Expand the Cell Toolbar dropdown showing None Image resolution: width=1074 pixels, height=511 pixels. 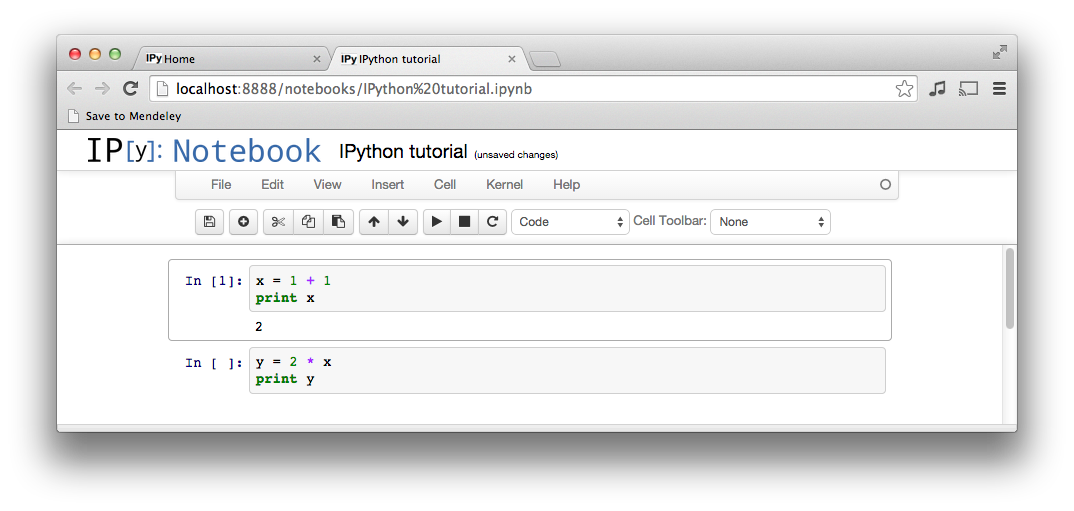pos(770,222)
